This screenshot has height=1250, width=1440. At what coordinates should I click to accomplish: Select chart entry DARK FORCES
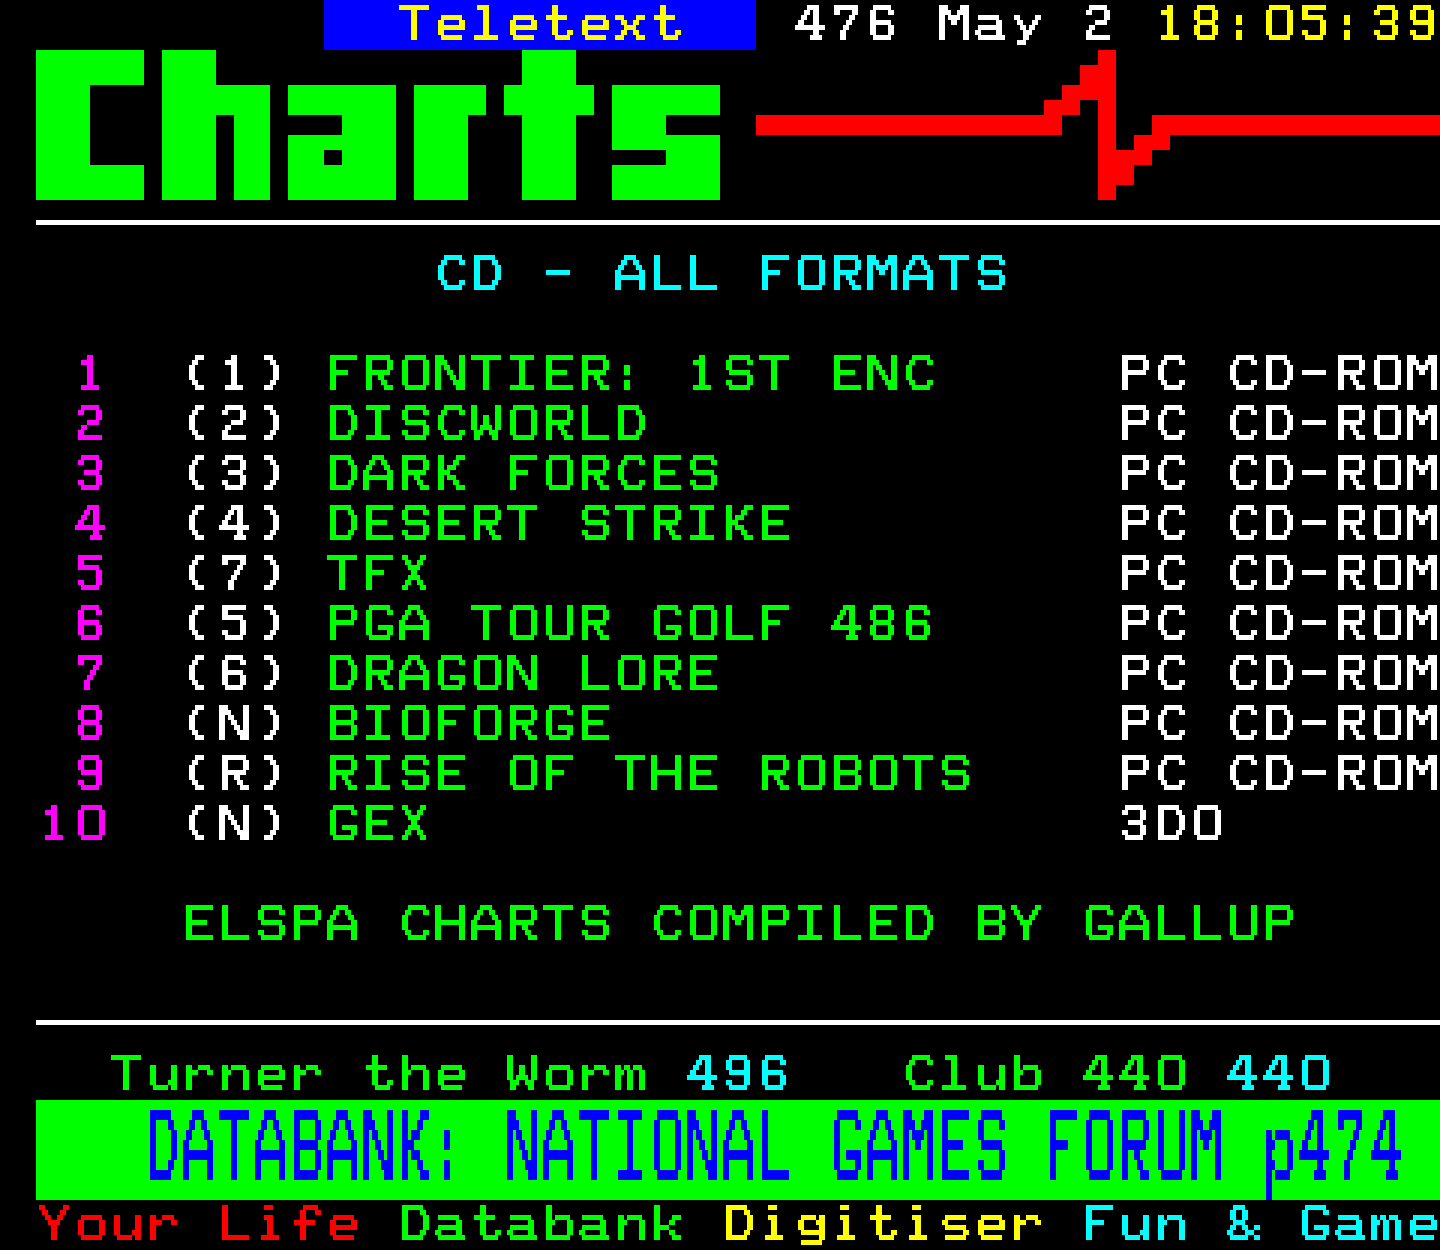coord(523,474)
